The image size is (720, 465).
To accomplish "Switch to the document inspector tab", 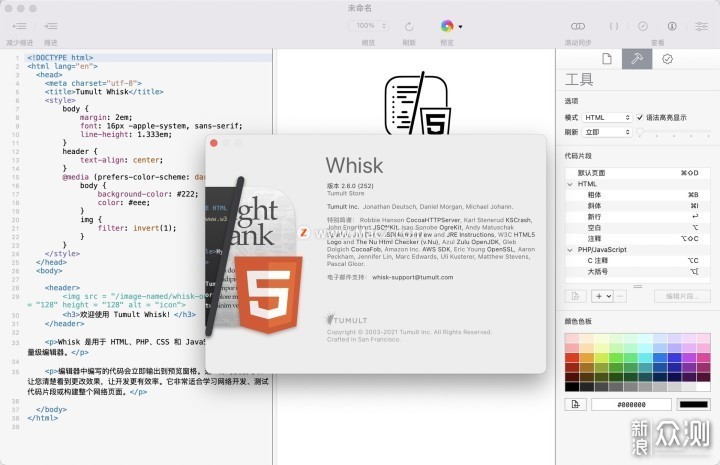I will pyautogui.click(x=607, y=59).
